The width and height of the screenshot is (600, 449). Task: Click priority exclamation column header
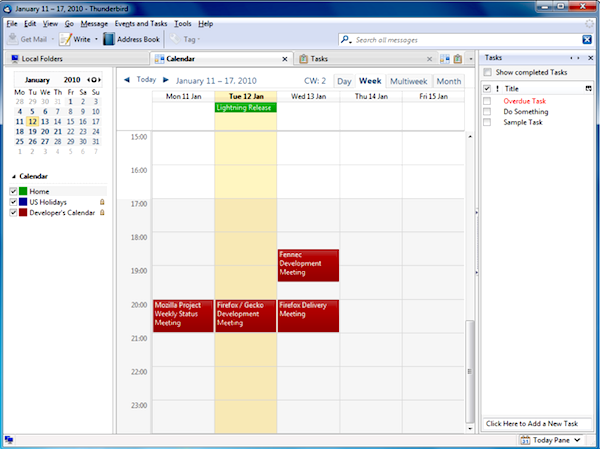tap(497, 89)
